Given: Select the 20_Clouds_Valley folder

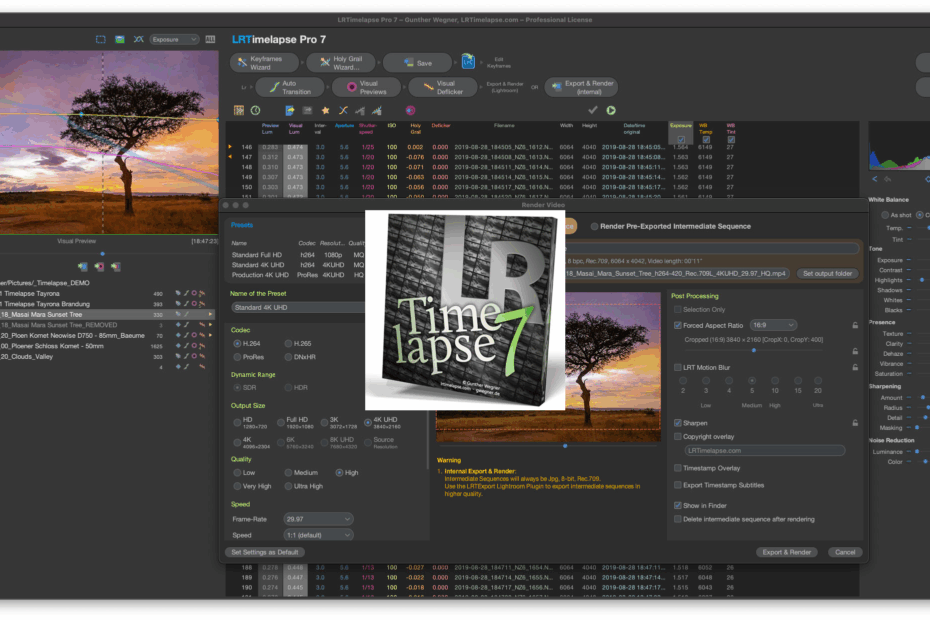Looking at the screenshot, I should point(107,357).
